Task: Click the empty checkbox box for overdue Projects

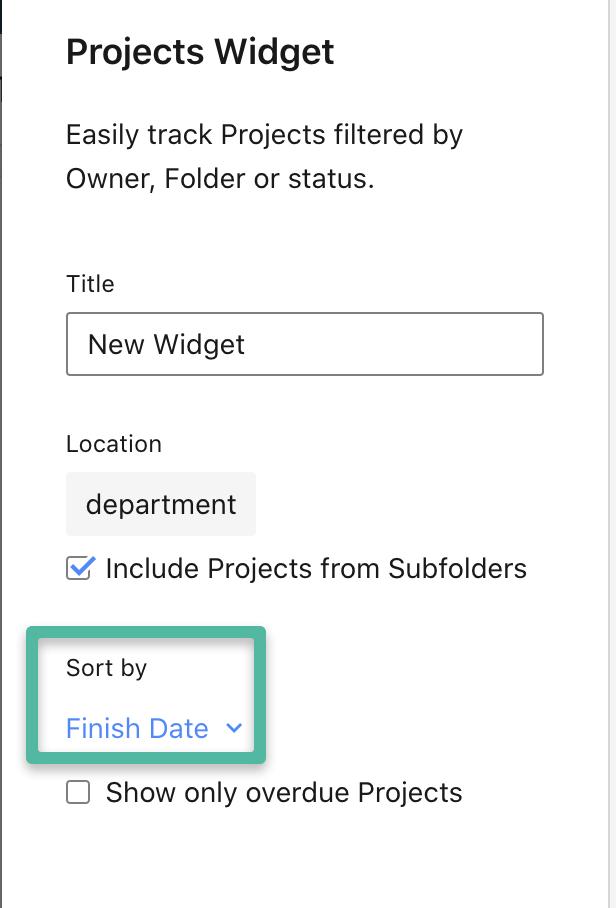Action: point(78,793)
